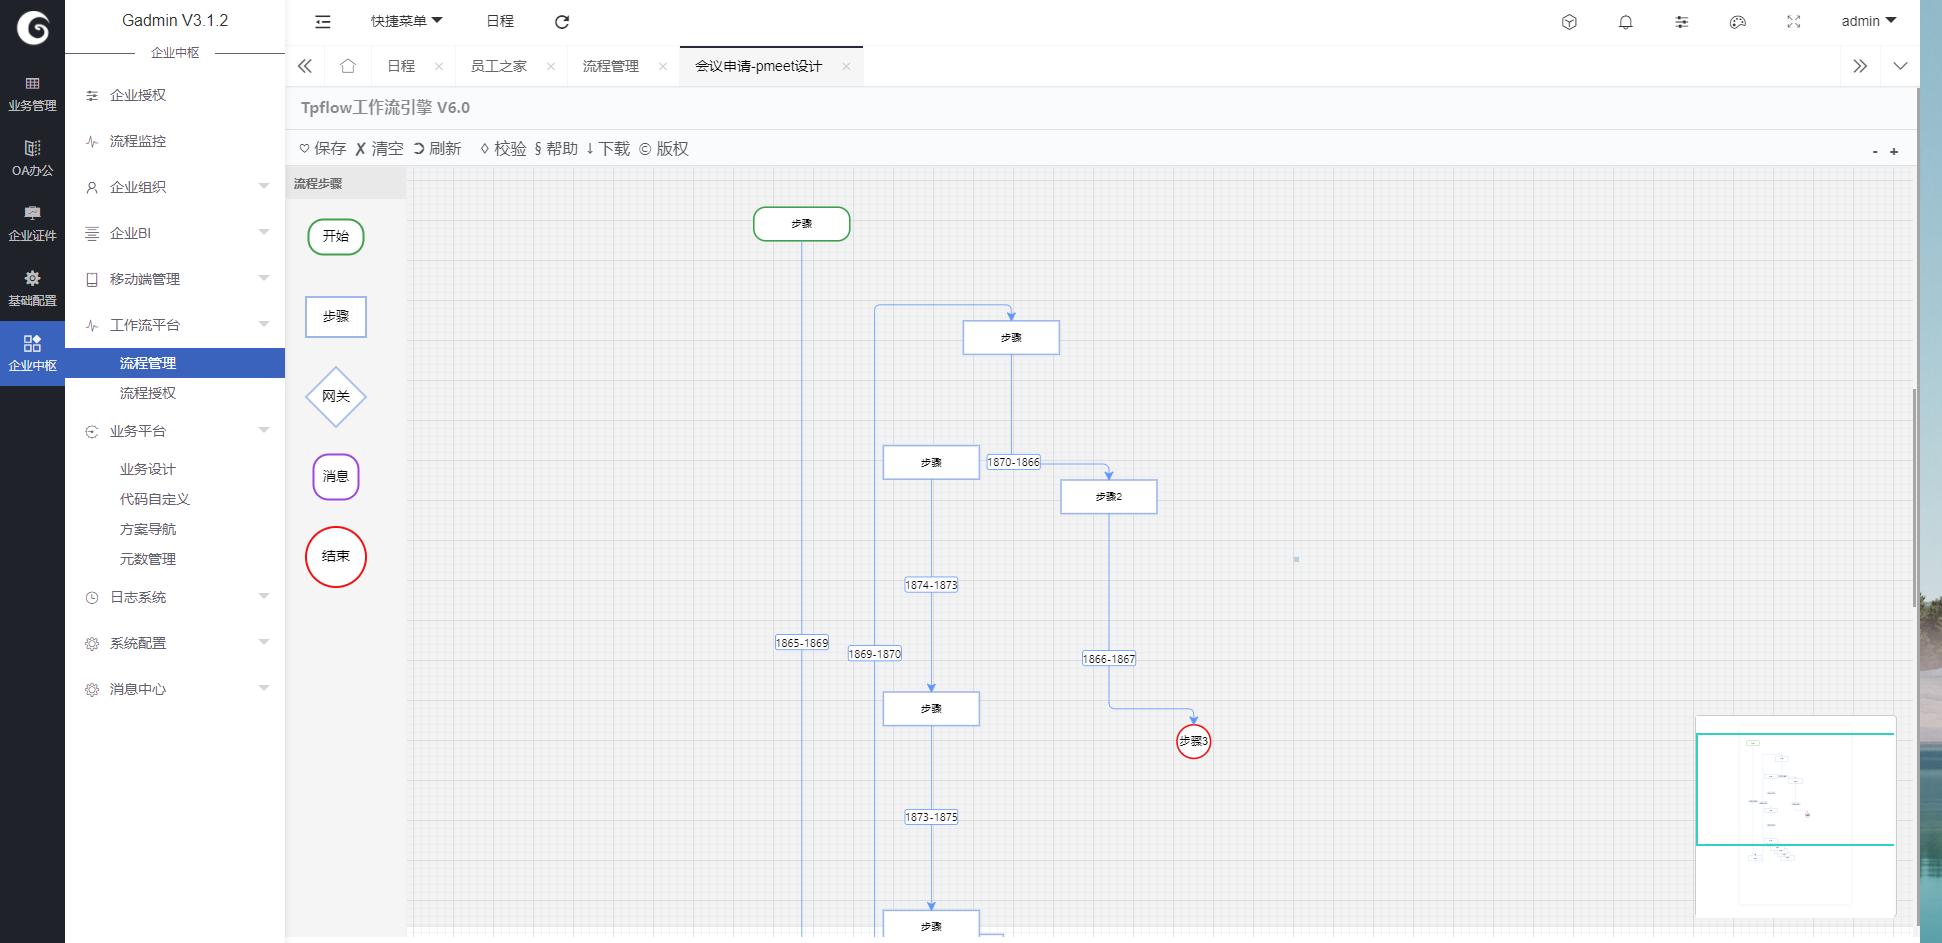
Task: Open the 快捷菜单 dropdown
Action: (x=406, y=21)
